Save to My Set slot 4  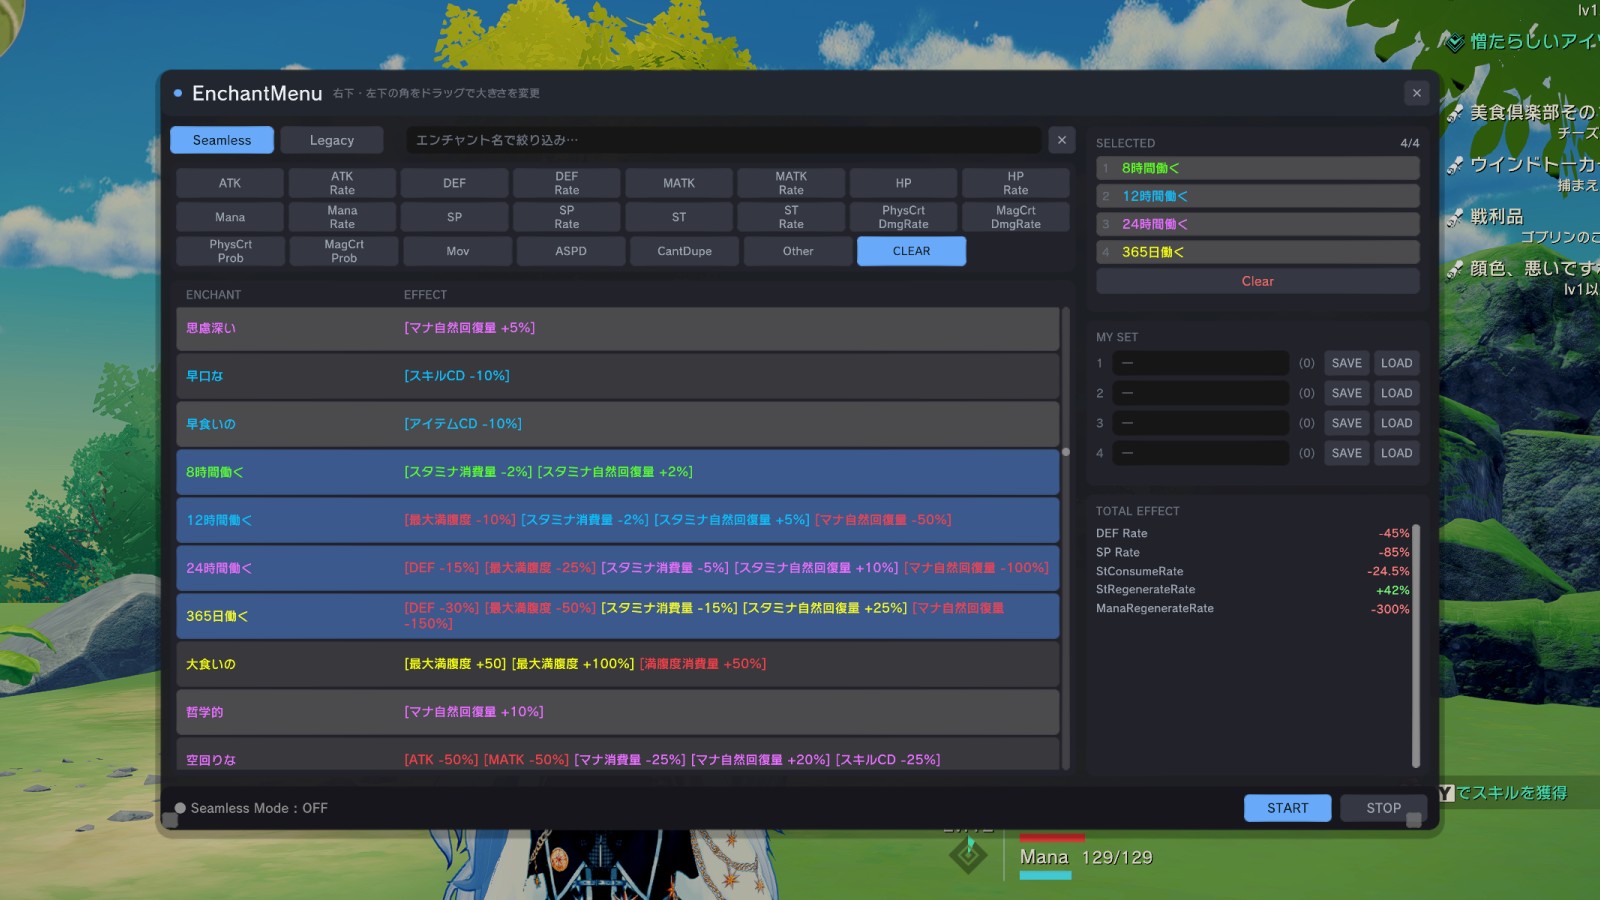pos(1346,453)
